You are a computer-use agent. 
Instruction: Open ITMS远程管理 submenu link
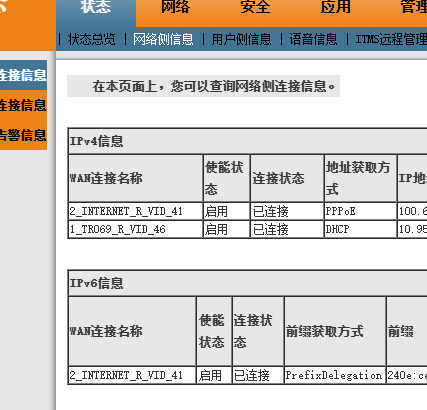point(391,39)
